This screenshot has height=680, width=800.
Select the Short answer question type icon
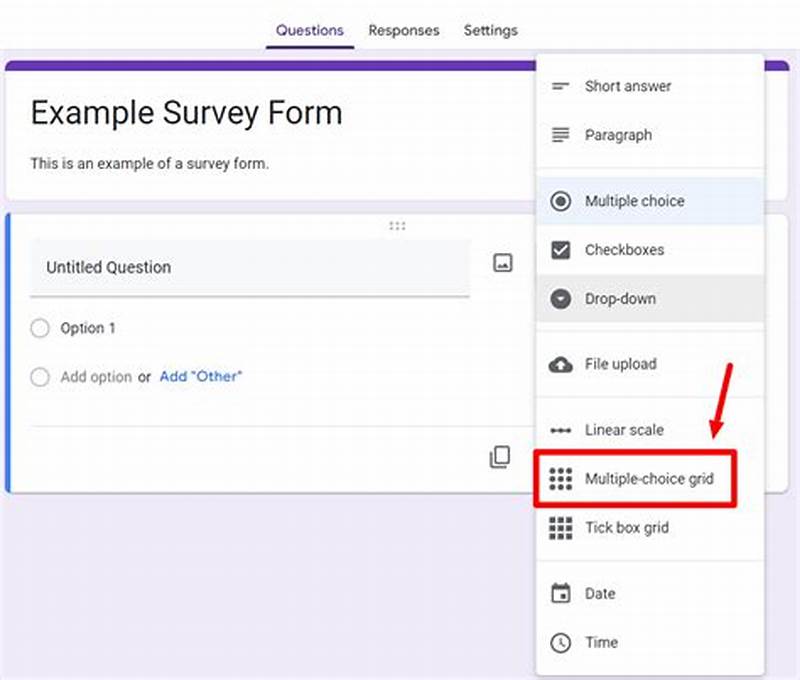(560, 86)
